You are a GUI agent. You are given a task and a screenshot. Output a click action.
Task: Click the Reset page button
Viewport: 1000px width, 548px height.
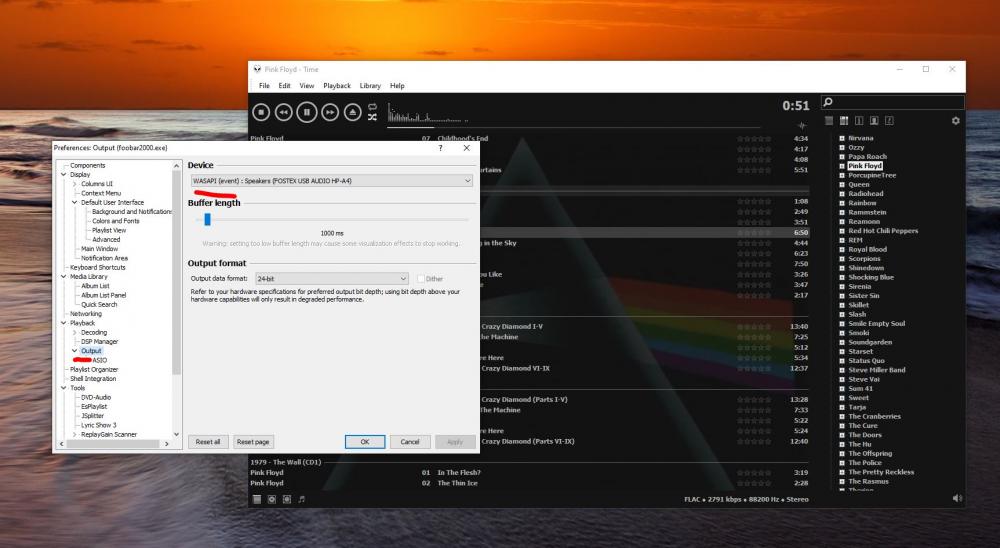click(x=253, y=441)
